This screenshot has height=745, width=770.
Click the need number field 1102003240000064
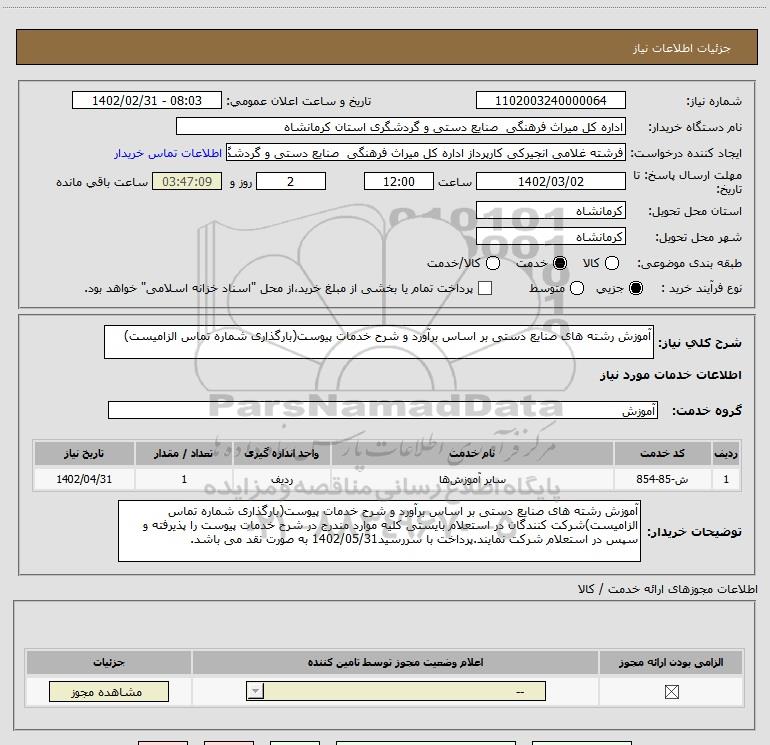pyautogui.click(x=550, y=100)
